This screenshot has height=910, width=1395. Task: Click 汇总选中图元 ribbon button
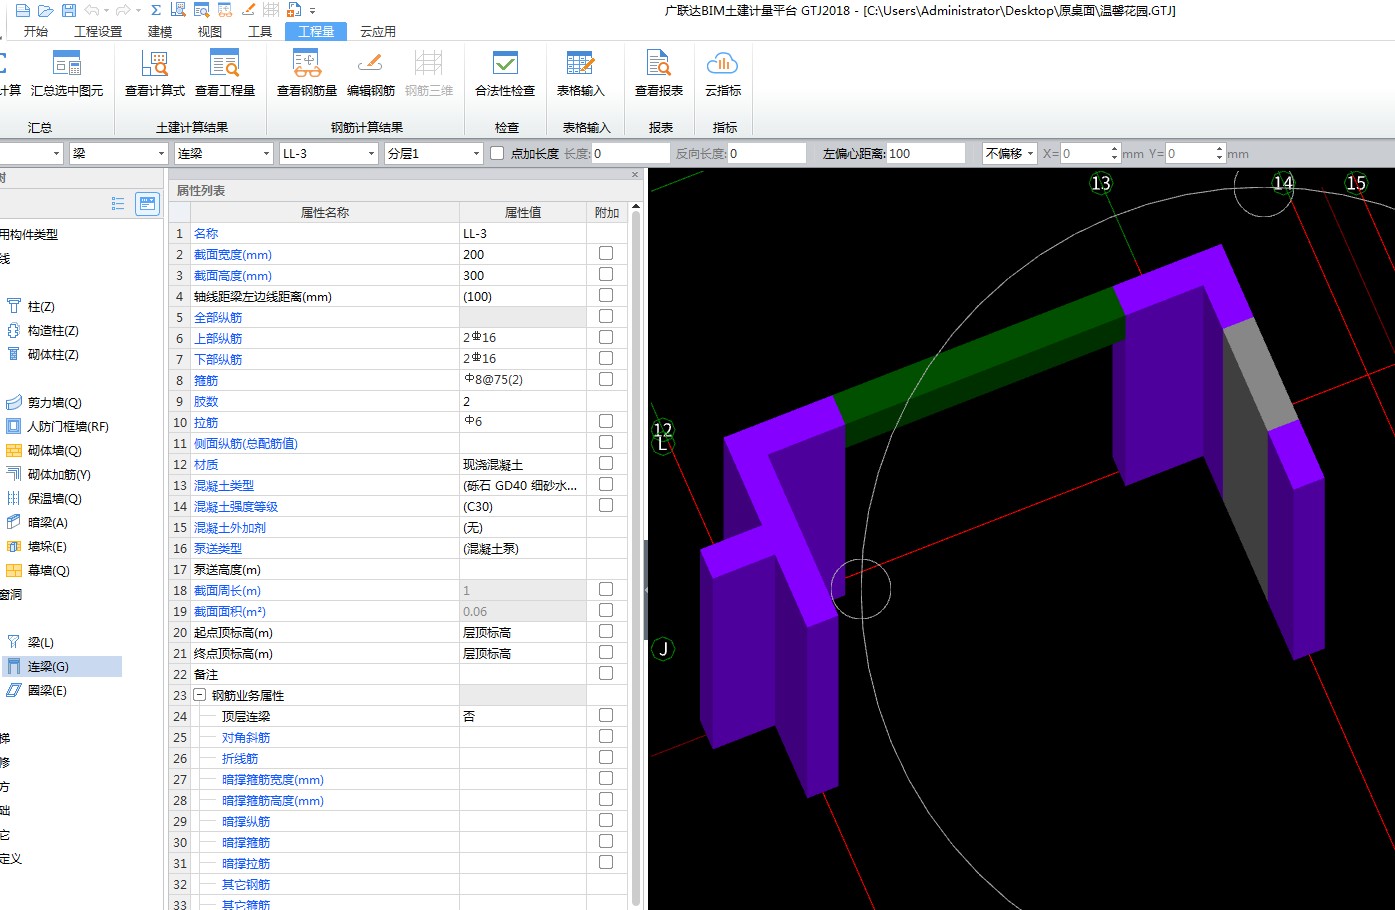point(67,74)
